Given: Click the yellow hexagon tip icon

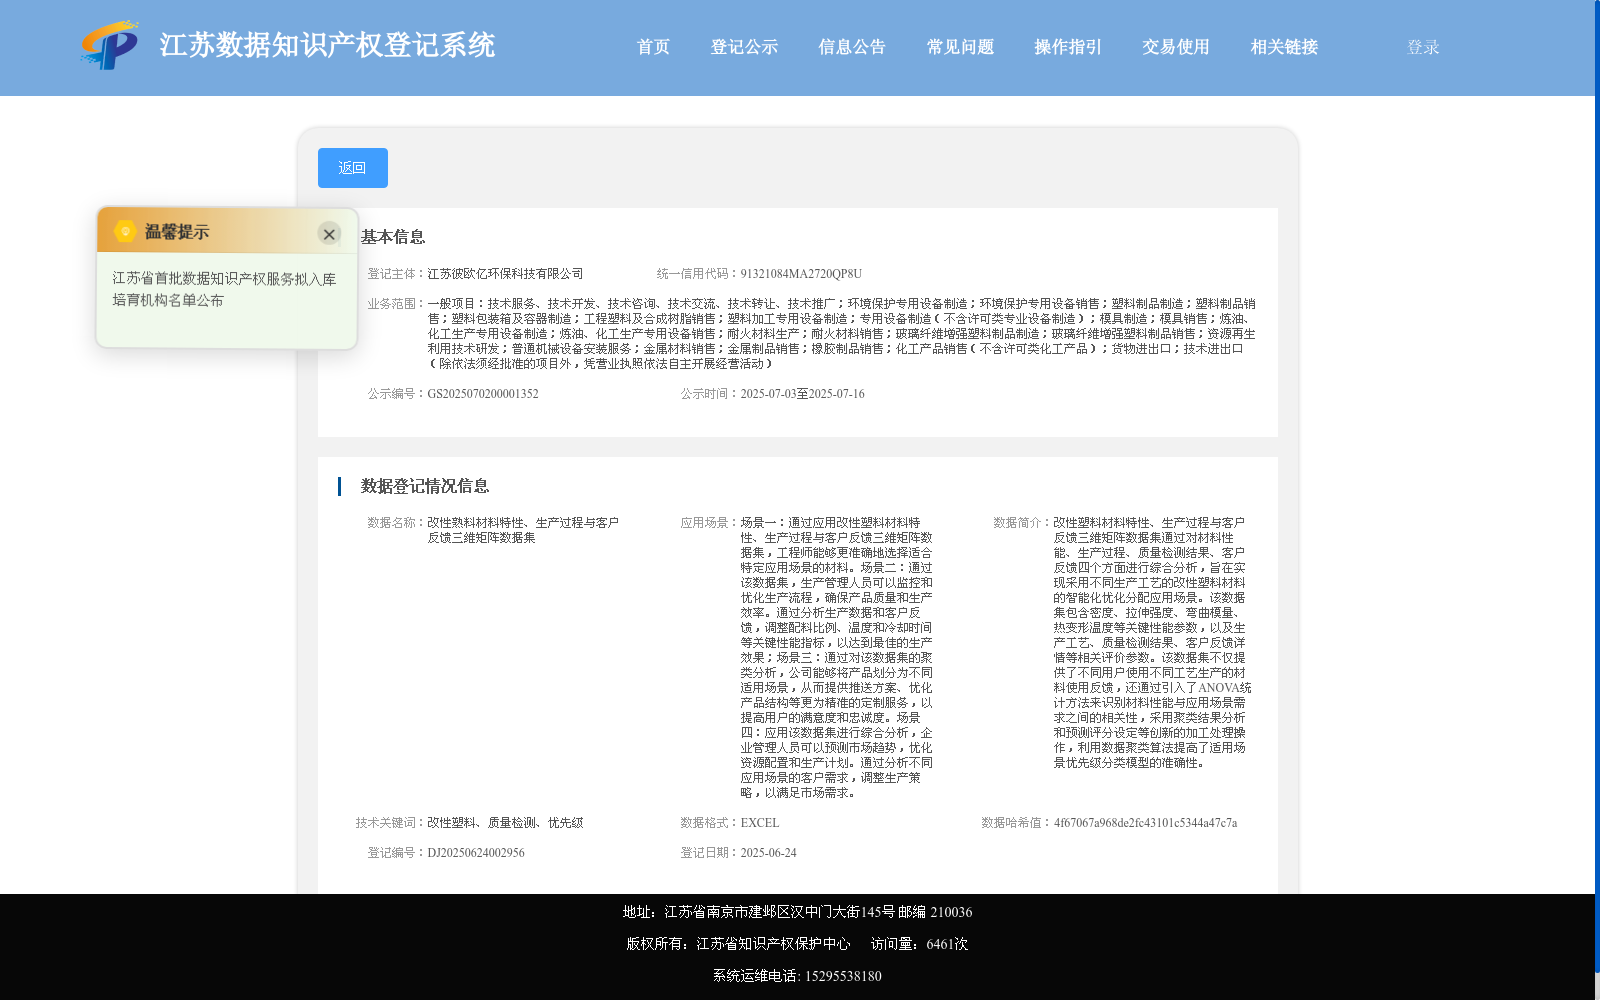Looking at the screenshot, I should (x=125, y=231).
